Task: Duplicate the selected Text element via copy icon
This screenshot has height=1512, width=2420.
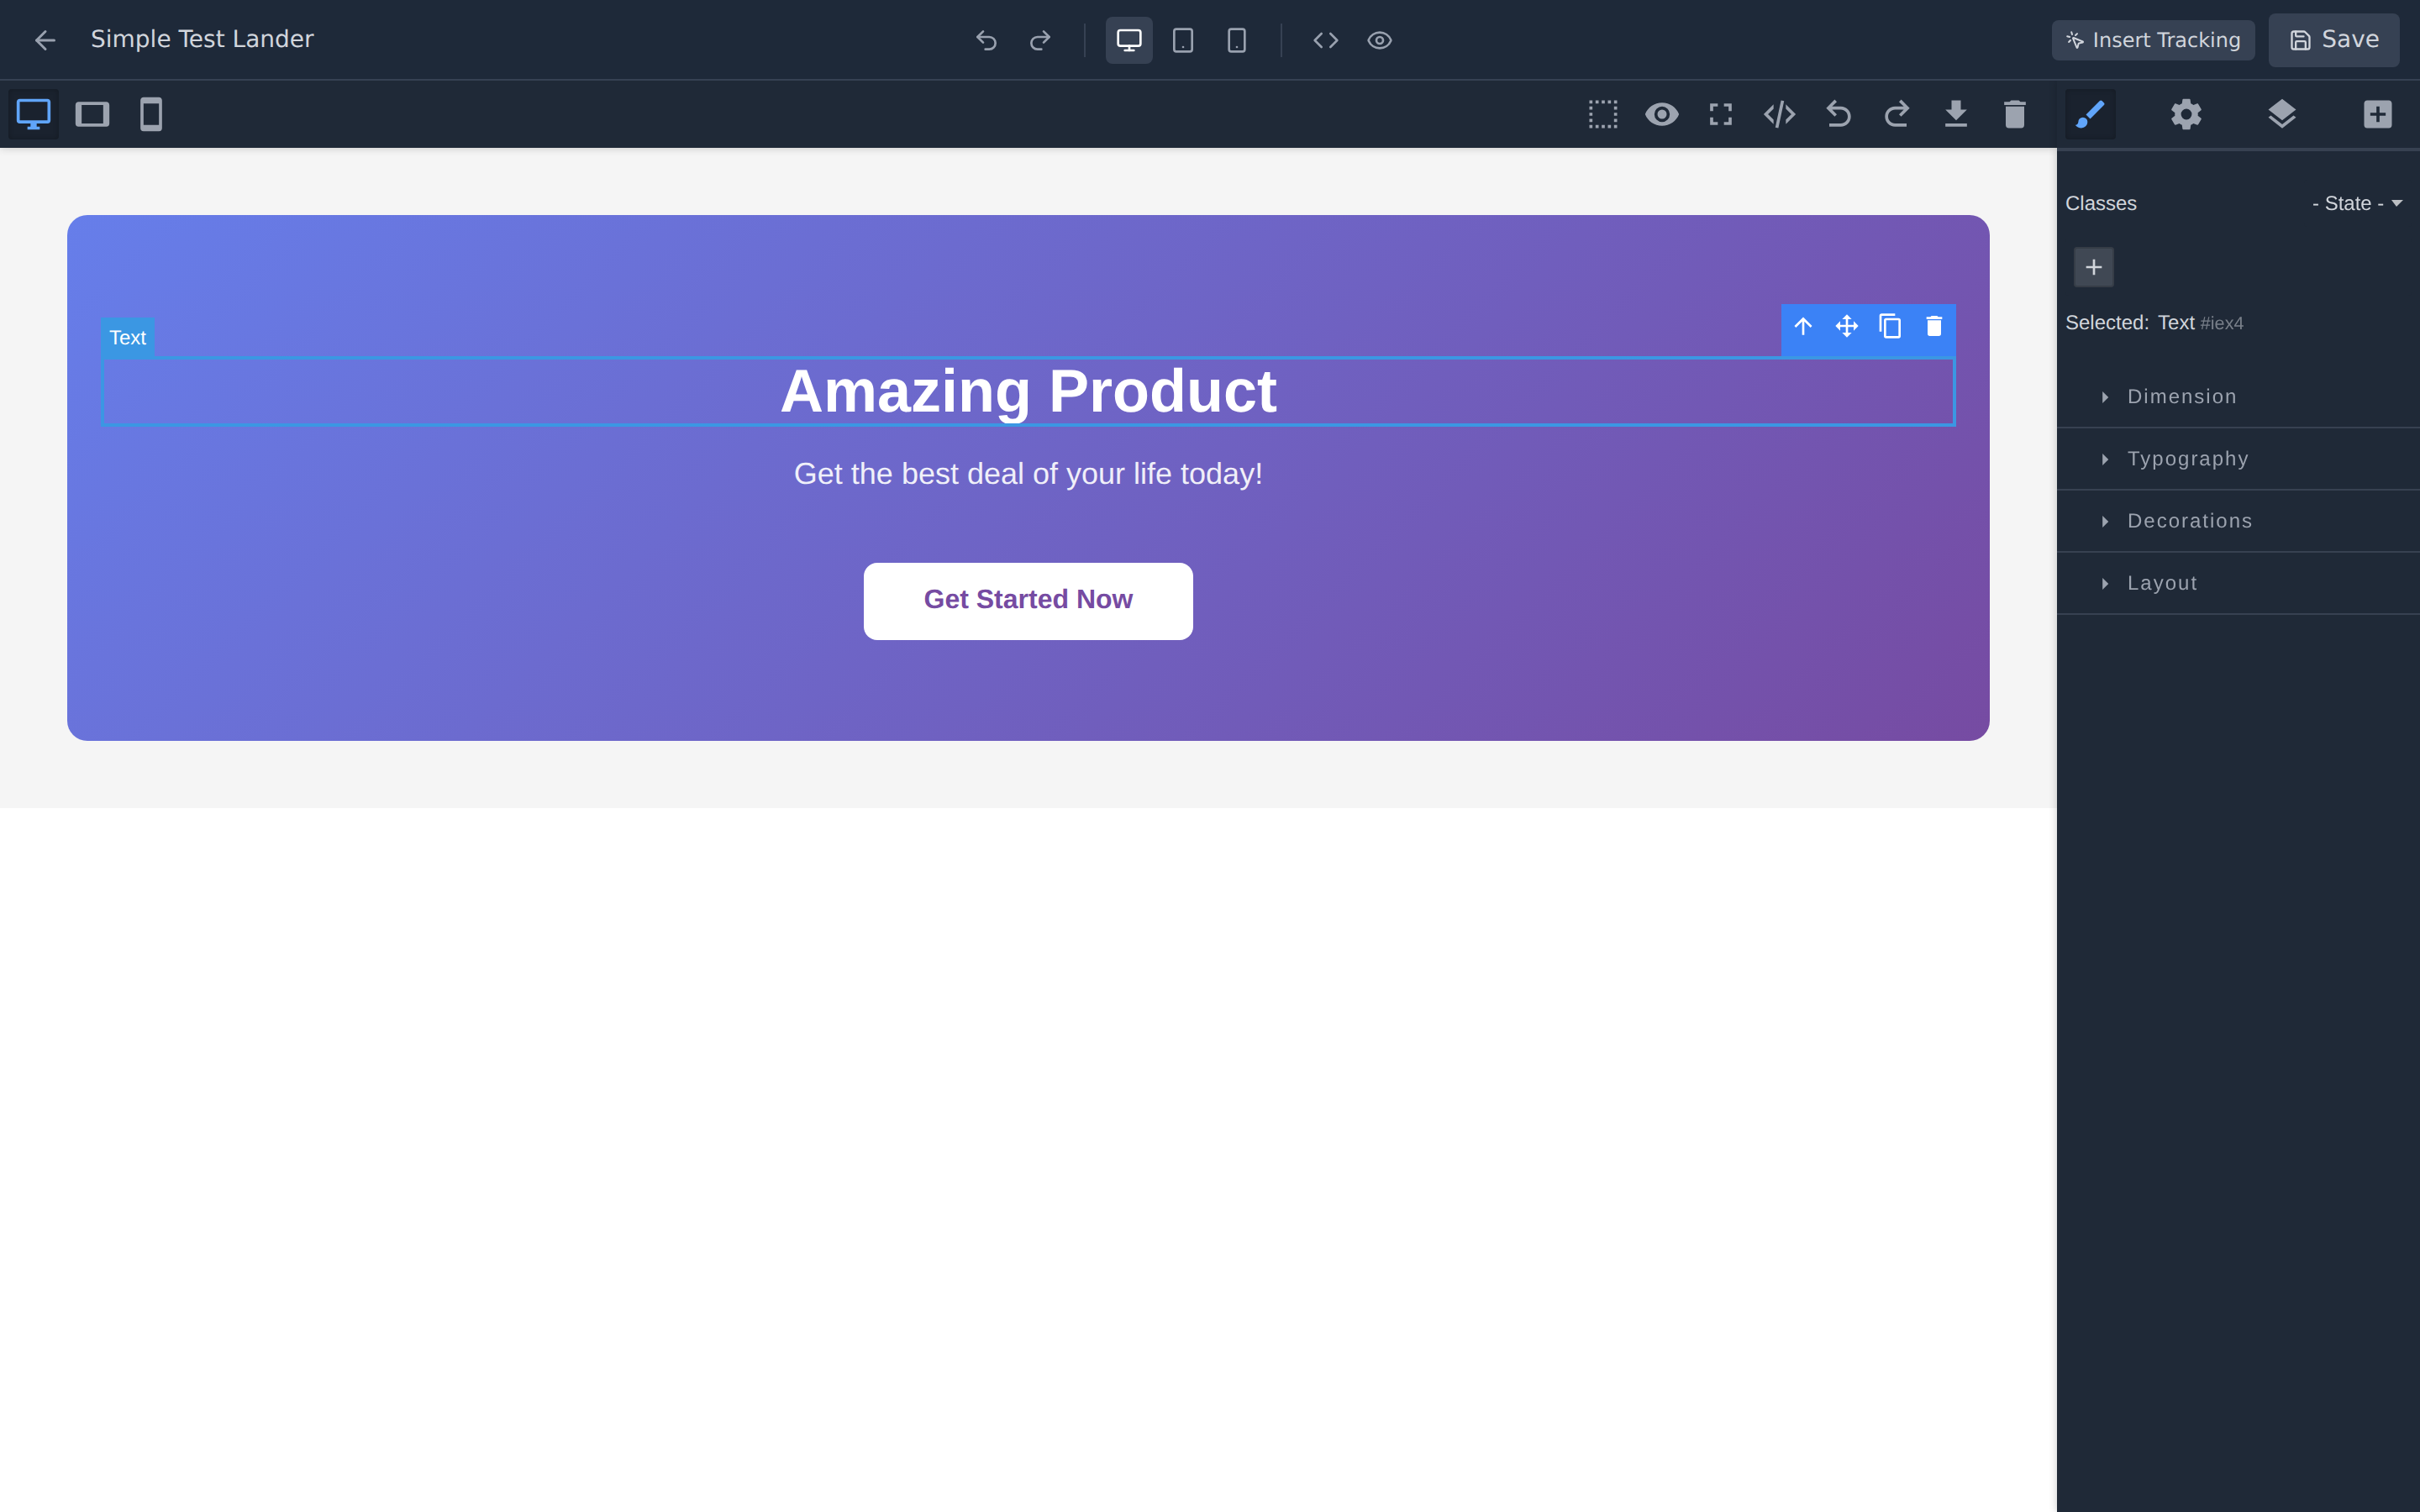Action: (1891, 327)
